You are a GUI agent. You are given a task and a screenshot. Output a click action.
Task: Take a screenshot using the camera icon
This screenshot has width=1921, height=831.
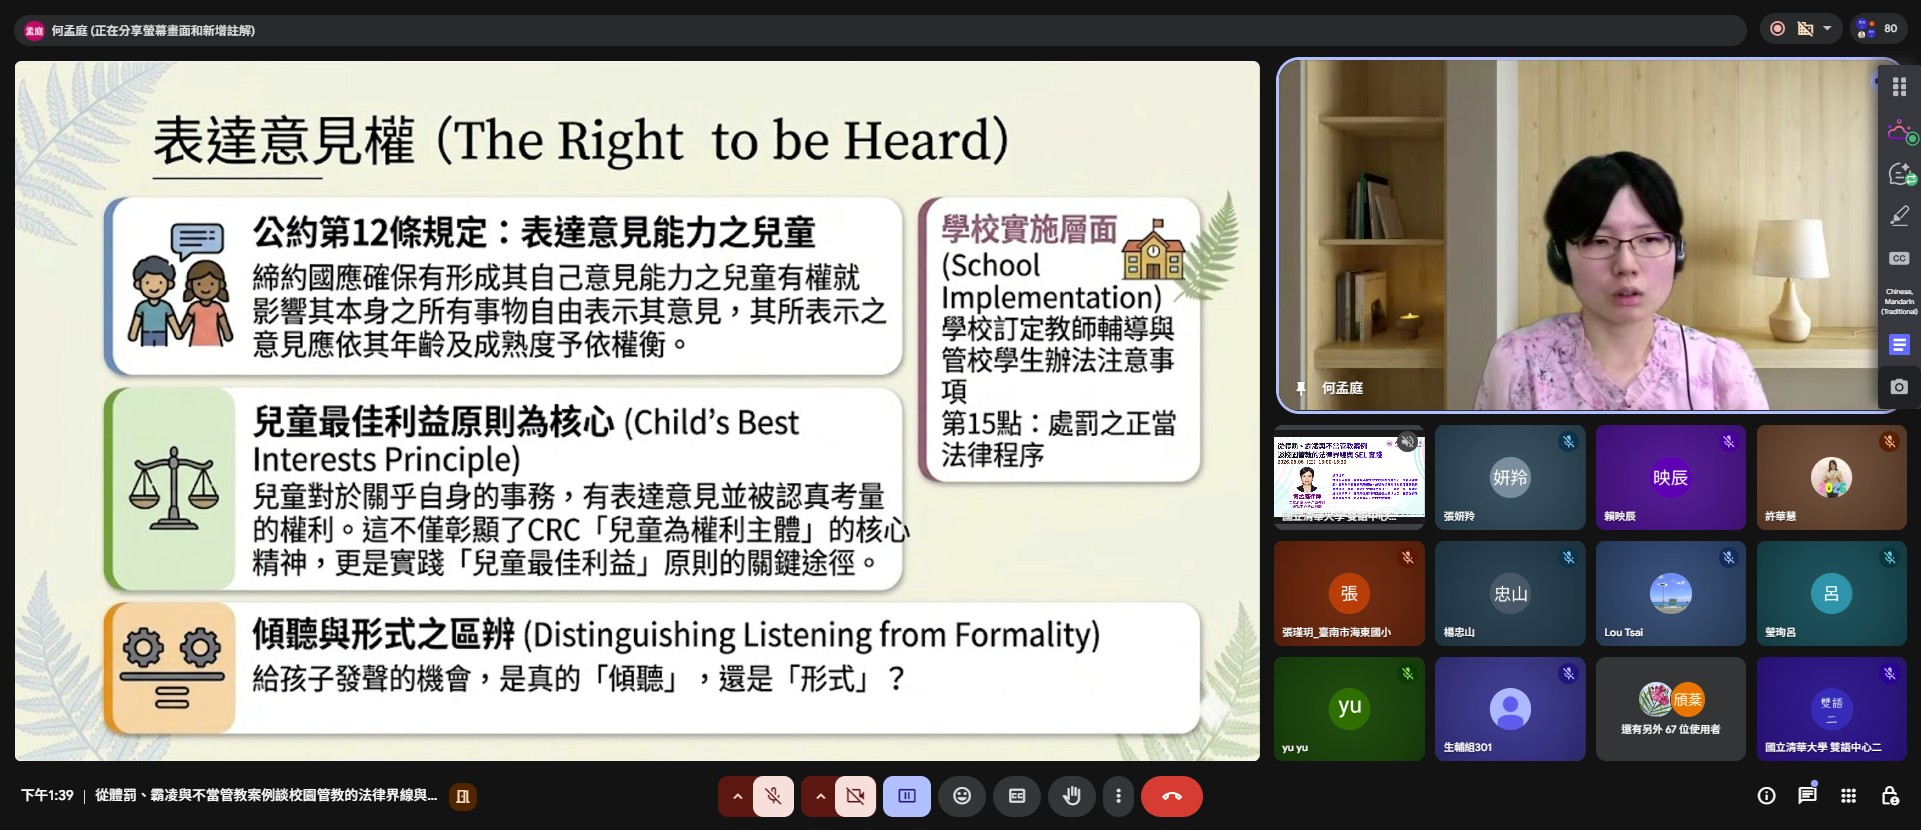tap(1899, 387)
